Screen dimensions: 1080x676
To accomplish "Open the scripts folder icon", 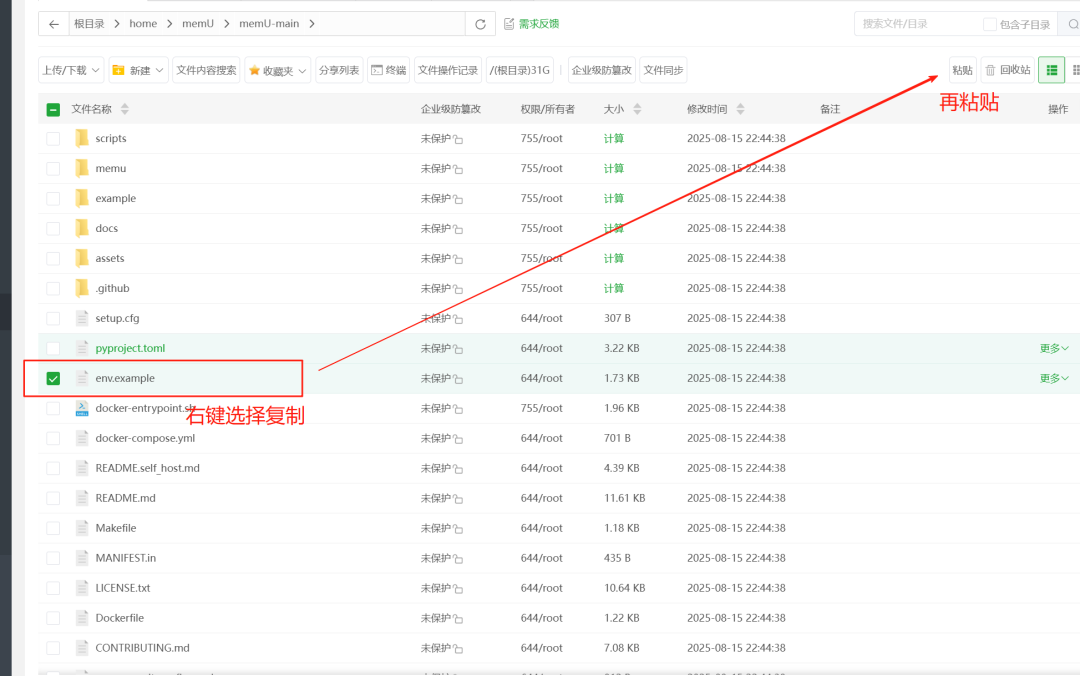I will [x=82, y=138].
